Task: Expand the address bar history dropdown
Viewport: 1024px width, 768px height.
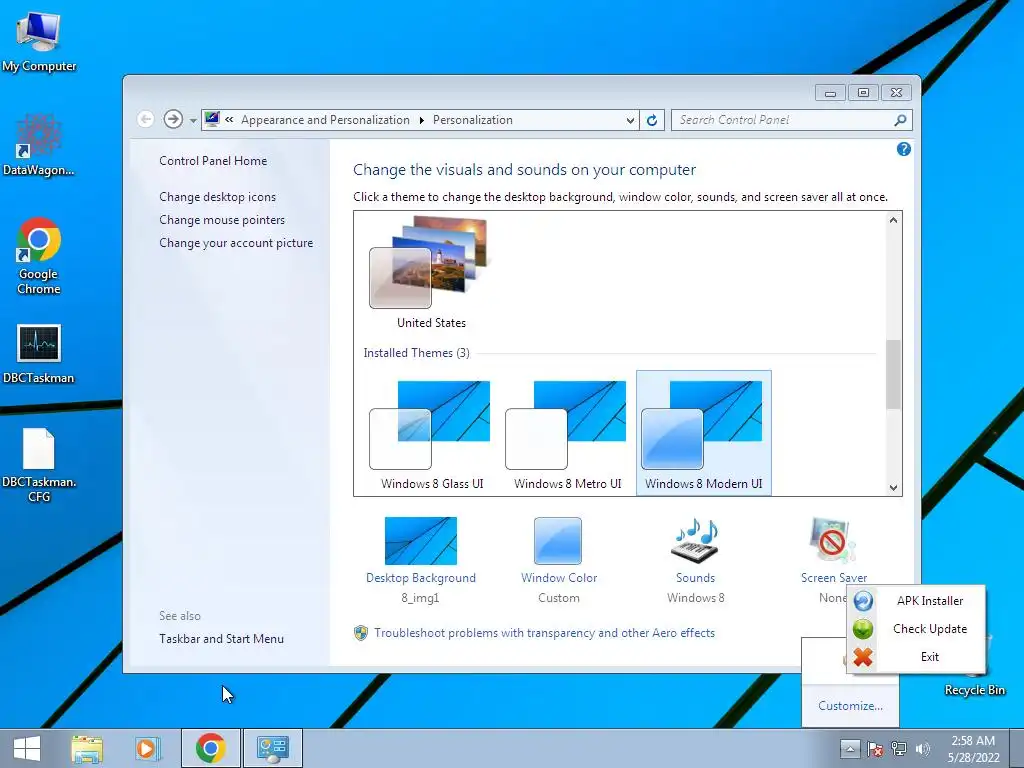Action: 630,120
